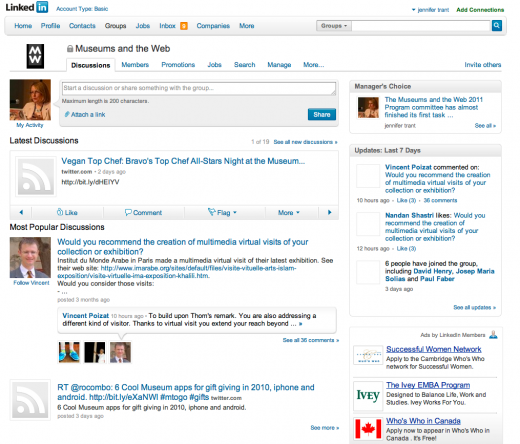Click David Henry's name in updates
The width and height of the screenshot is (520, 444).
(x=433, y=271)
